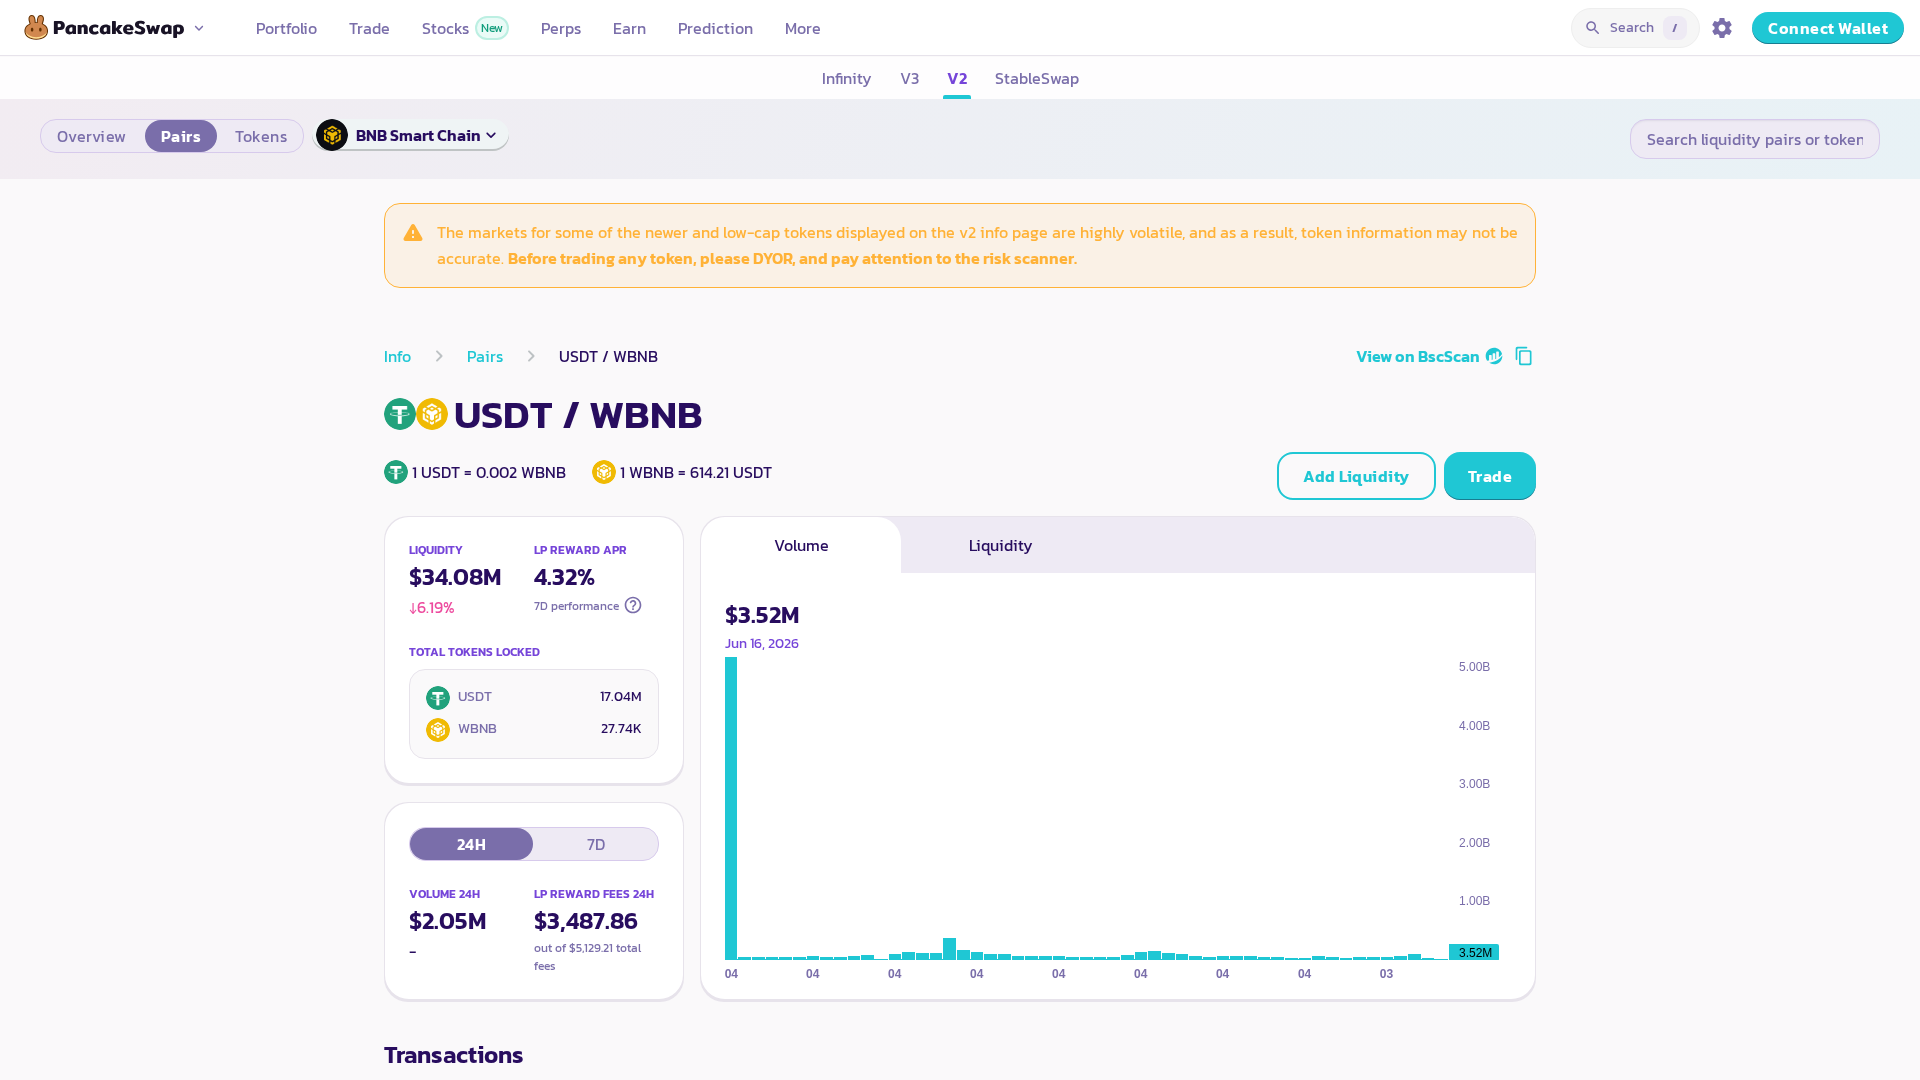Image resolution: width=1920 pixels, height=1080 pixels.
Task: Click the WBNB token icon beside title
Action: click(432, 414)
